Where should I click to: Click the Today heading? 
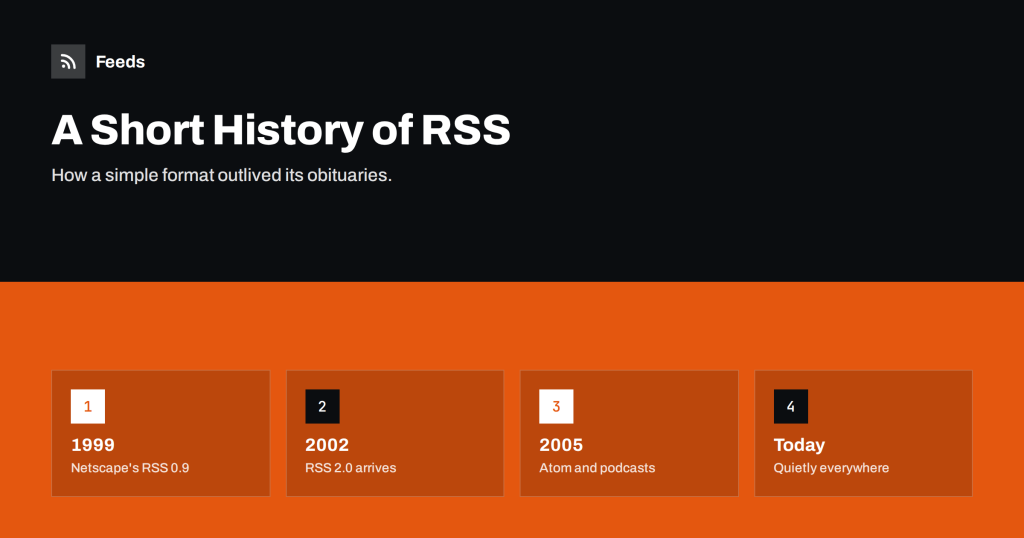point(799,445)
